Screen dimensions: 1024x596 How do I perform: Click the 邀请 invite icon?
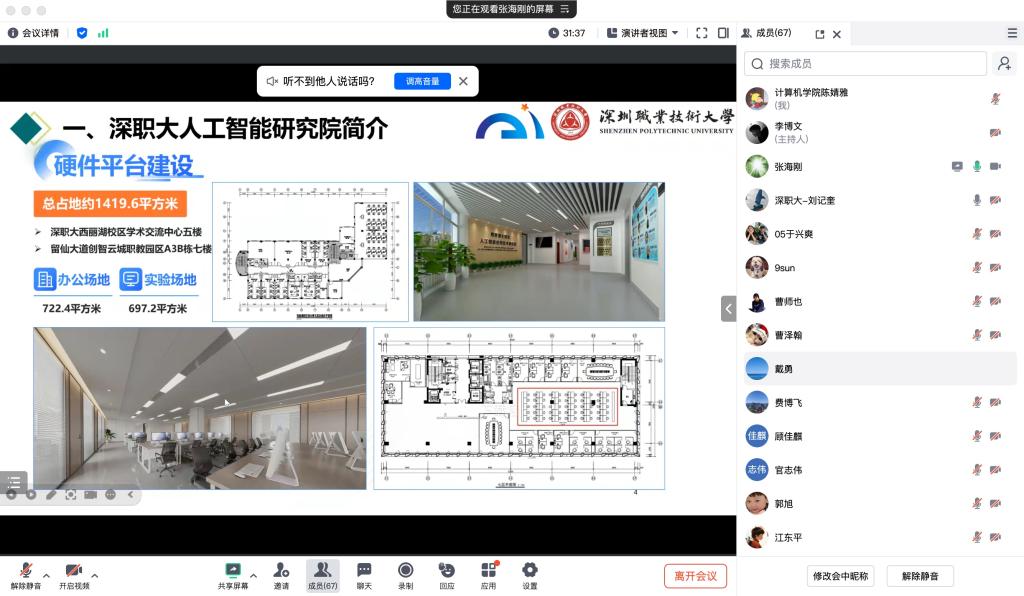[x=282, y=575]
